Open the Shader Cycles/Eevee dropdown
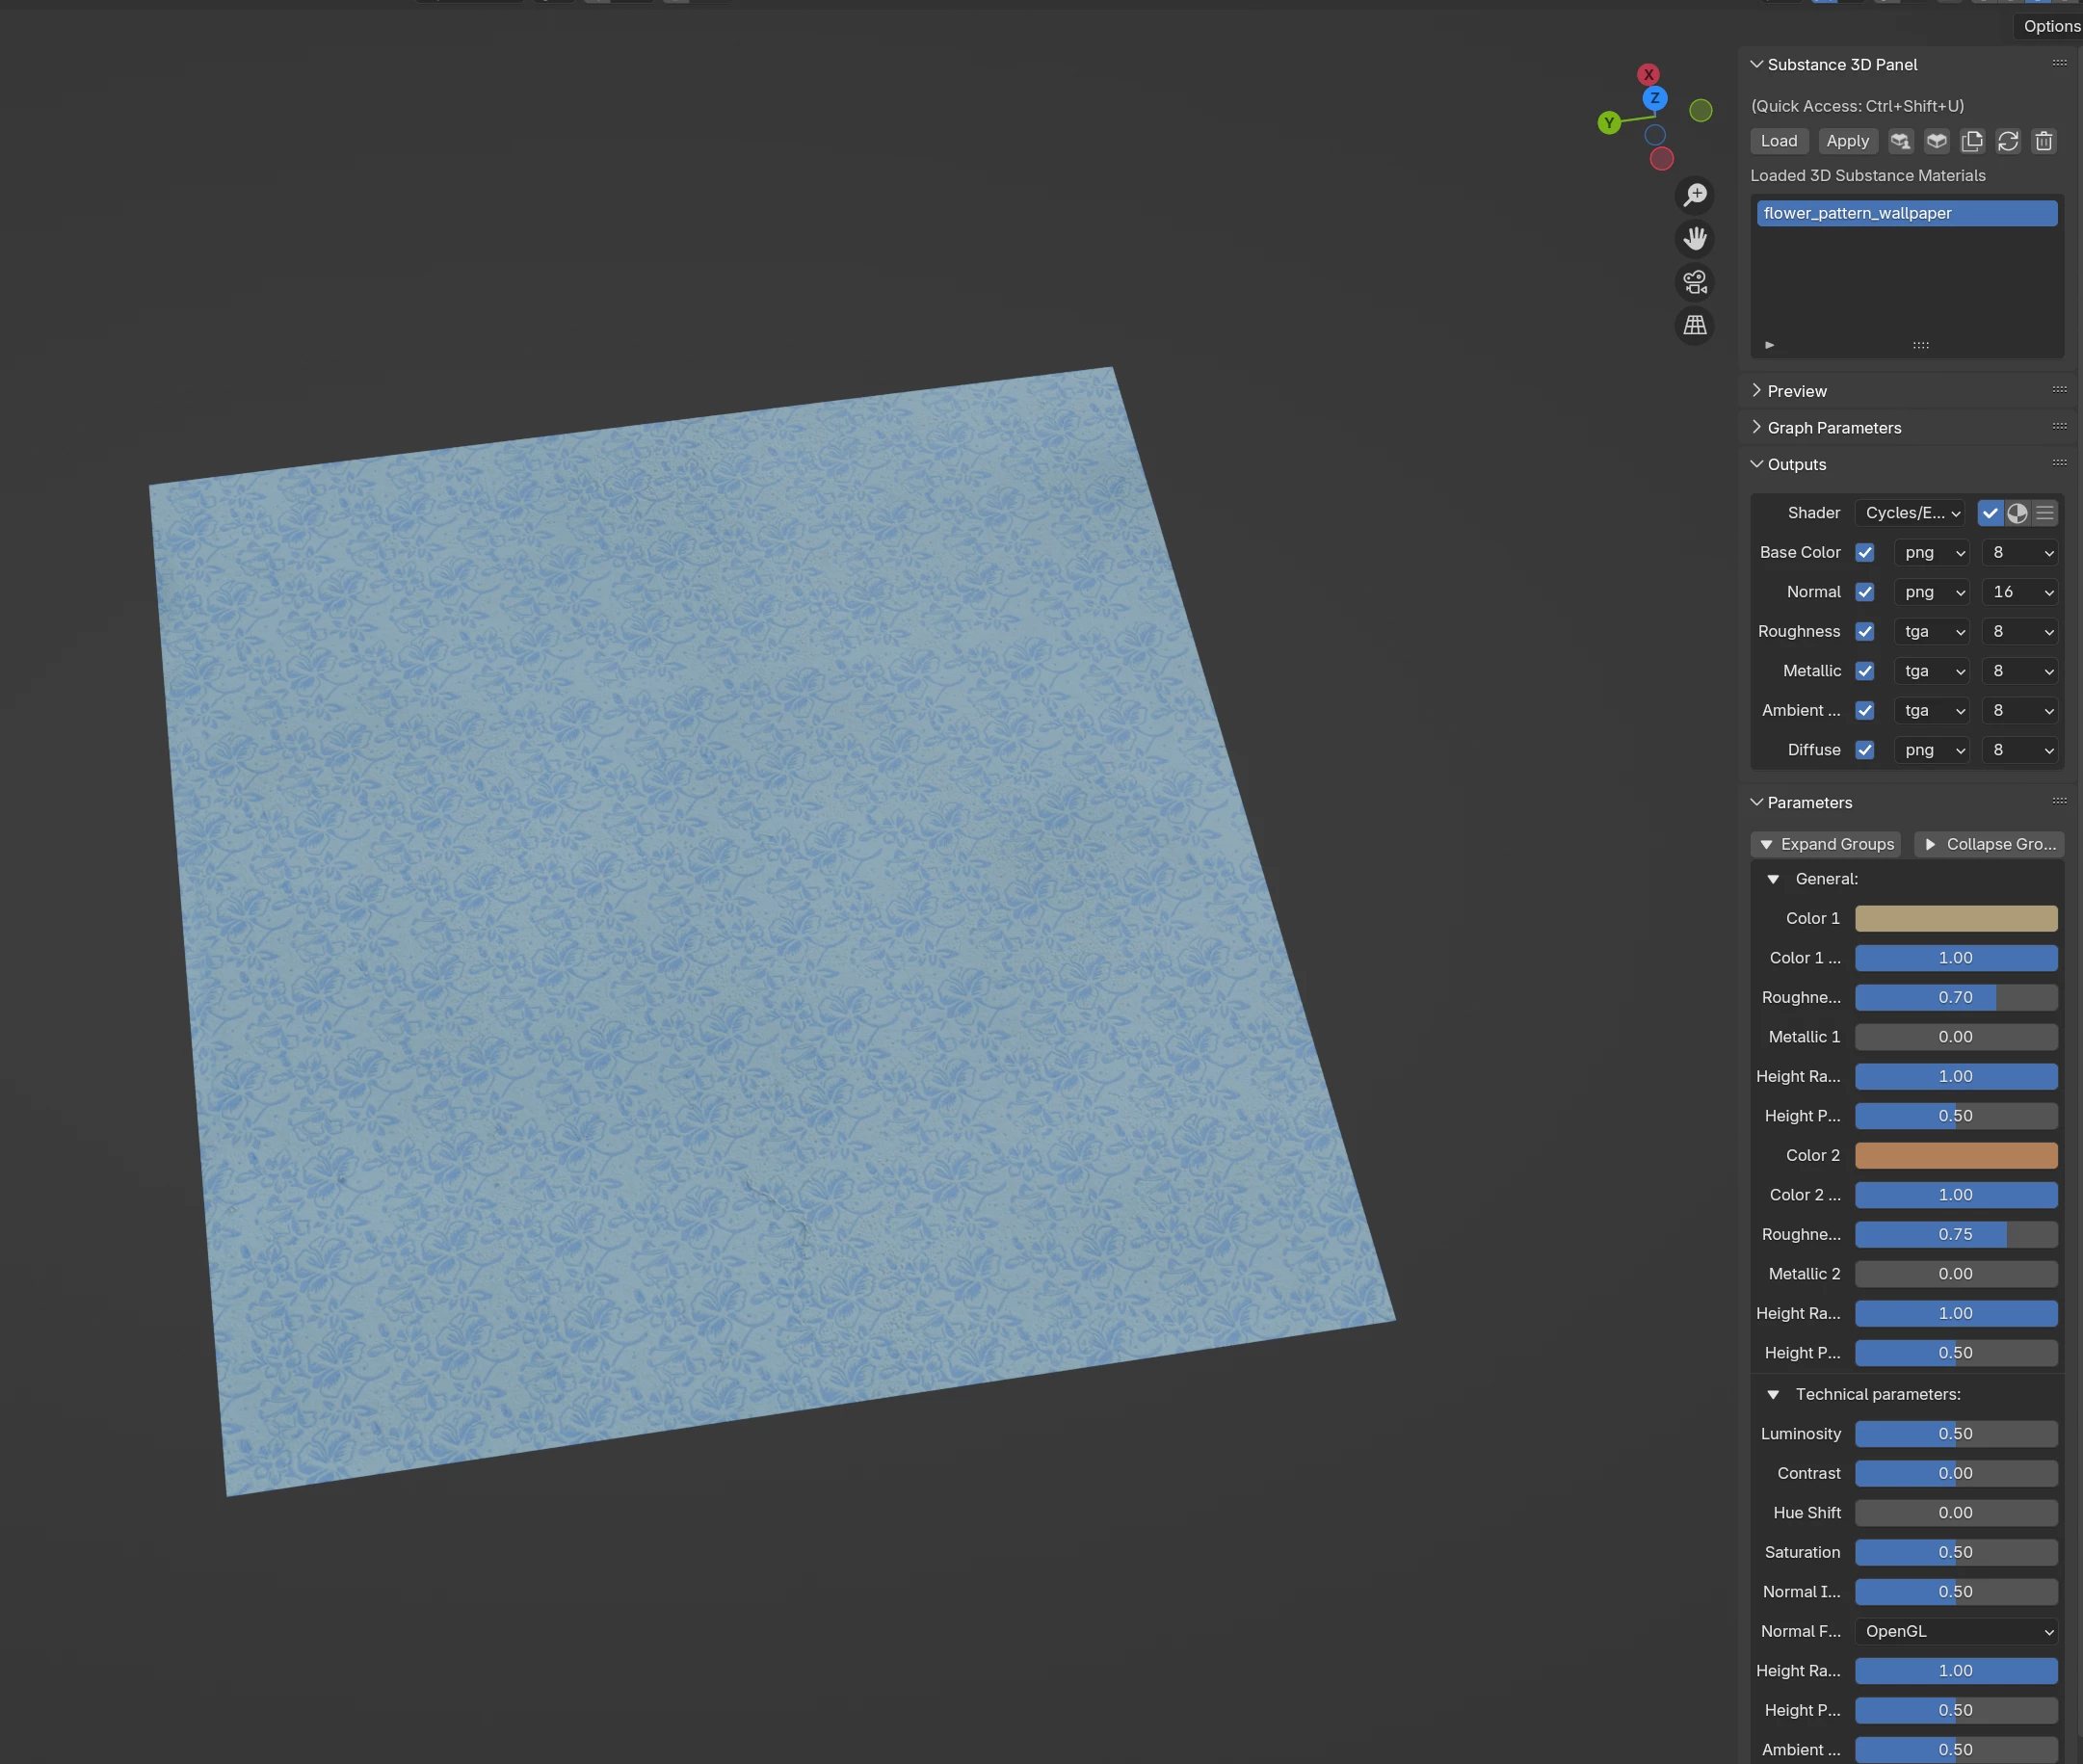This screenshot has height=1764, width=2083. (1909, 513)
